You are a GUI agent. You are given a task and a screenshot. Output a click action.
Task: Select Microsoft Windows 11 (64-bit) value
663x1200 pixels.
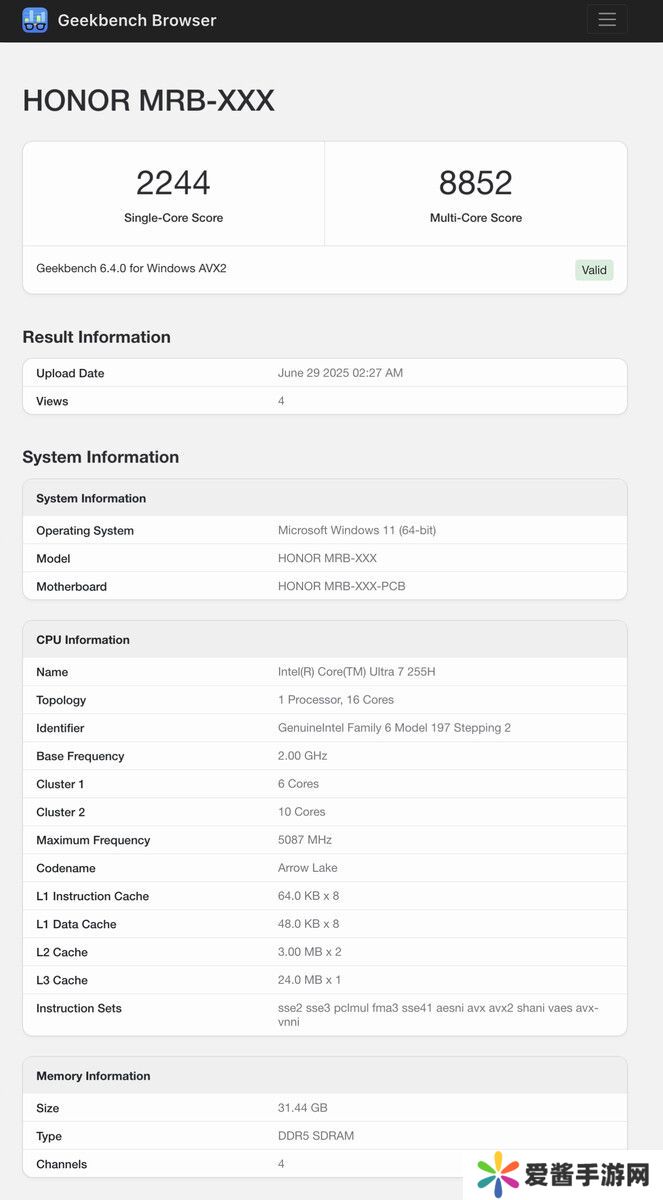point(356,530)
